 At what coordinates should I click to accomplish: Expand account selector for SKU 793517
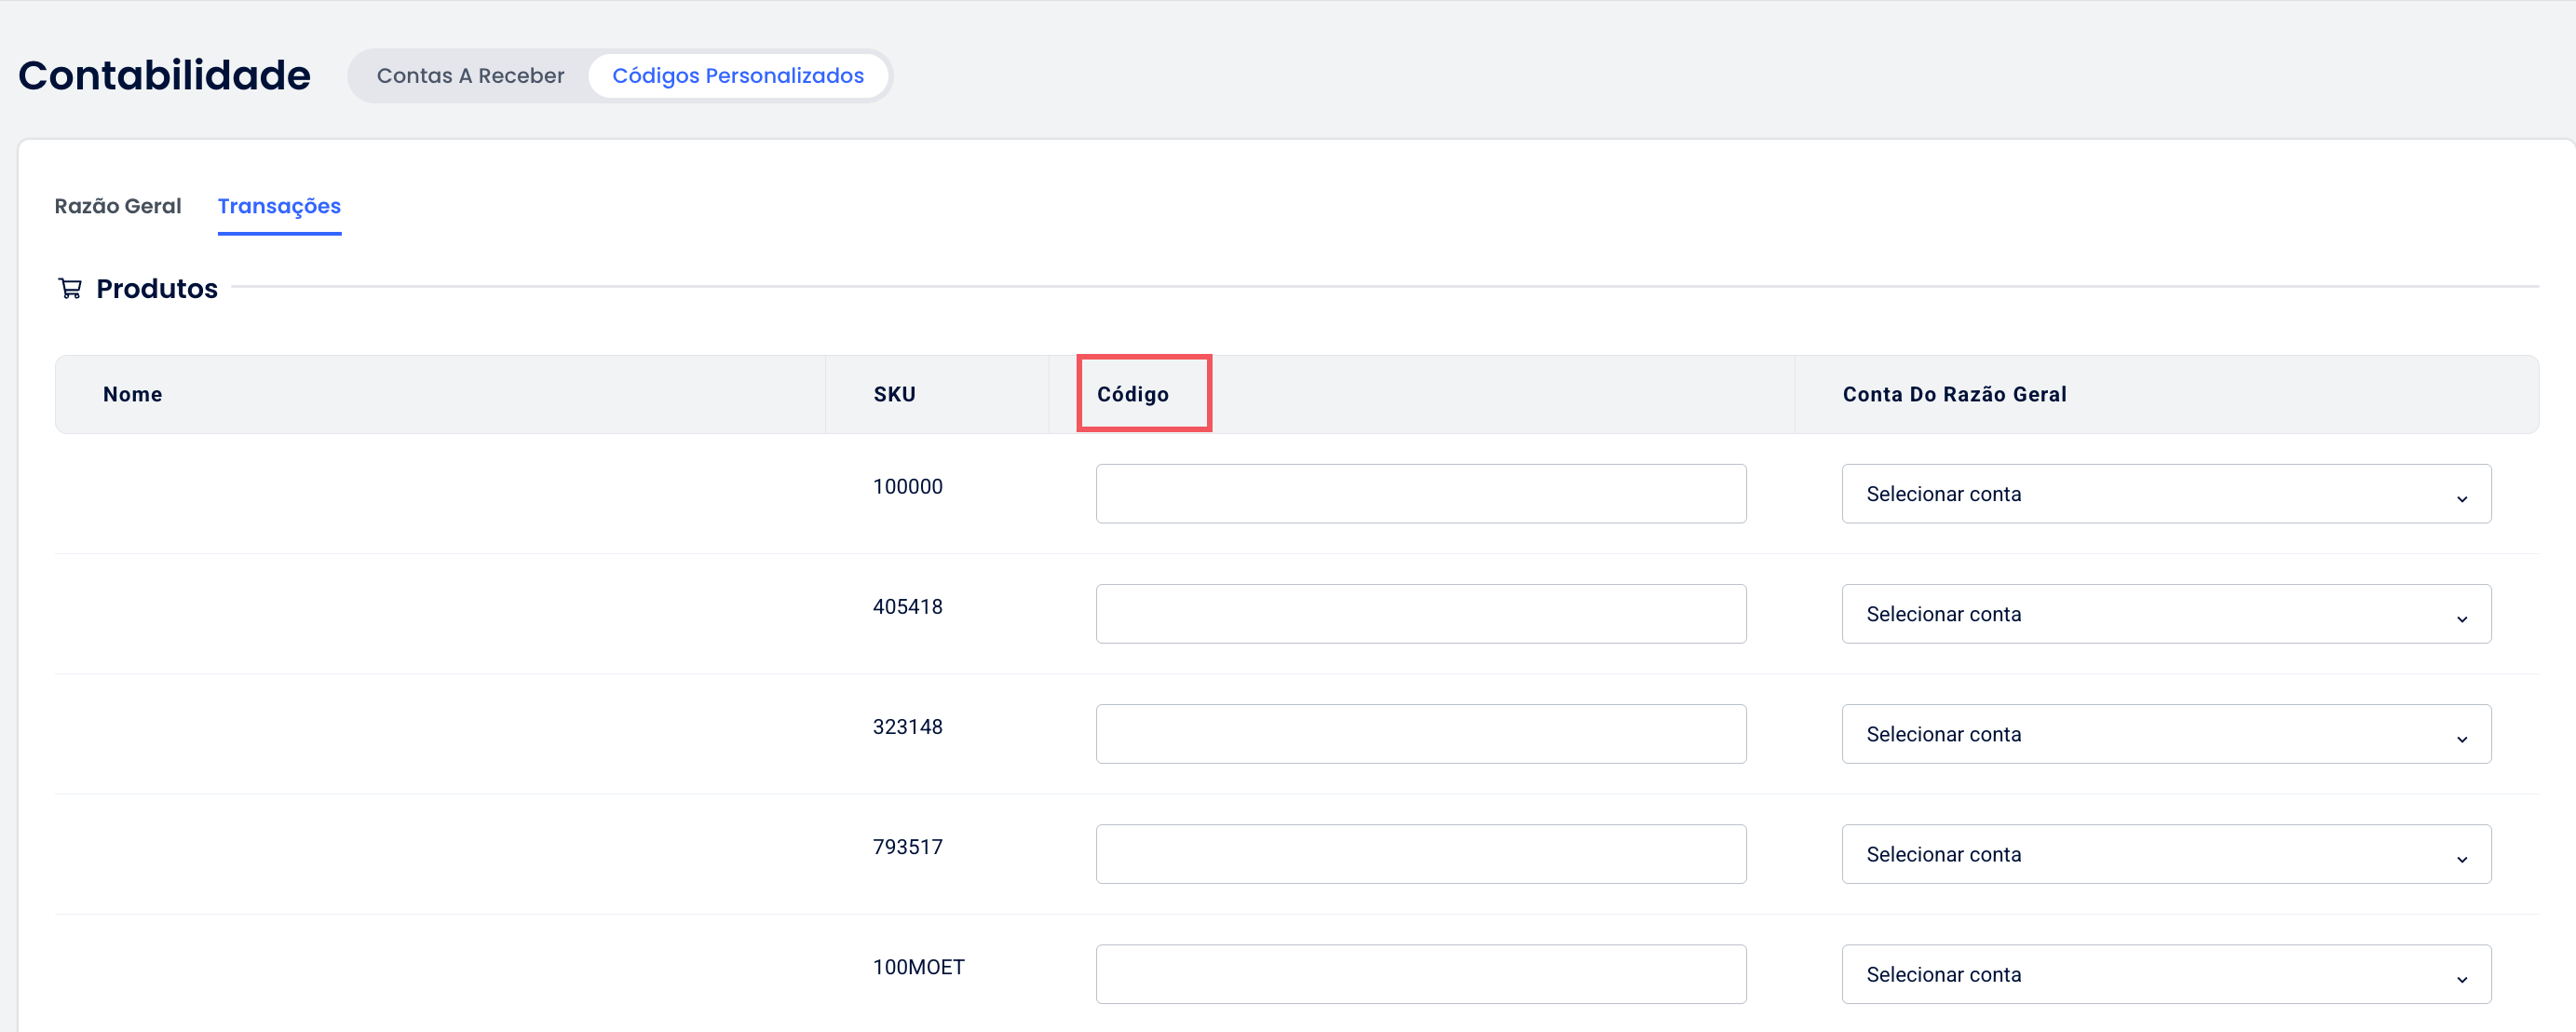[x=2165, y=854]
